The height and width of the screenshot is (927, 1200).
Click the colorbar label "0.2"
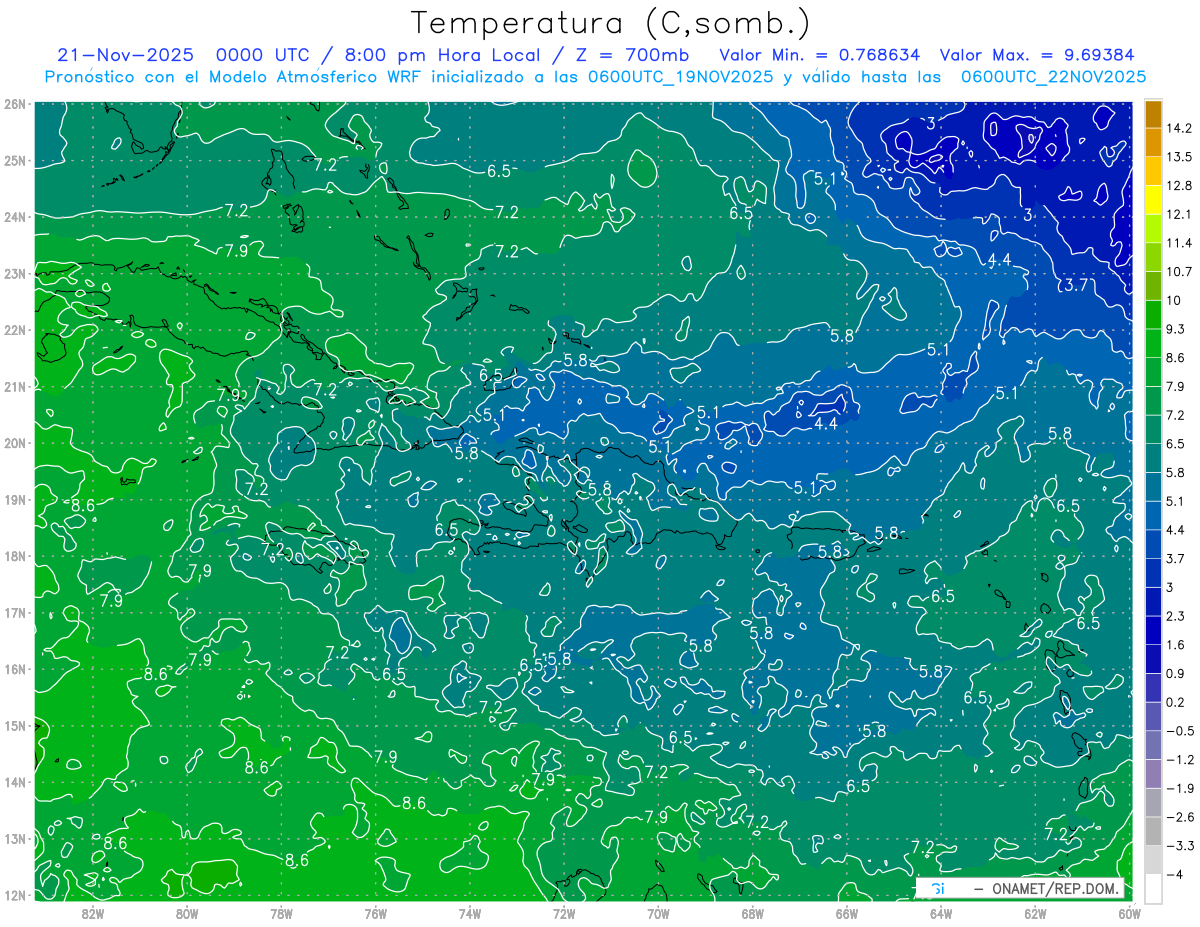click(x=1177, y=702)
